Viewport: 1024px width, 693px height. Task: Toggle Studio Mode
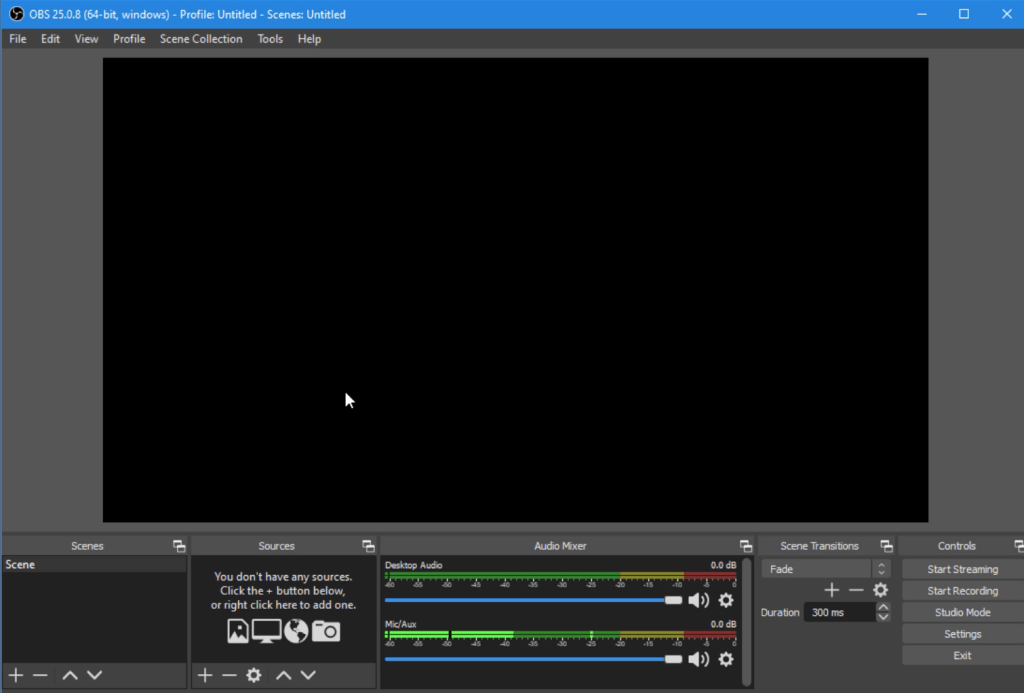point(963,613)
